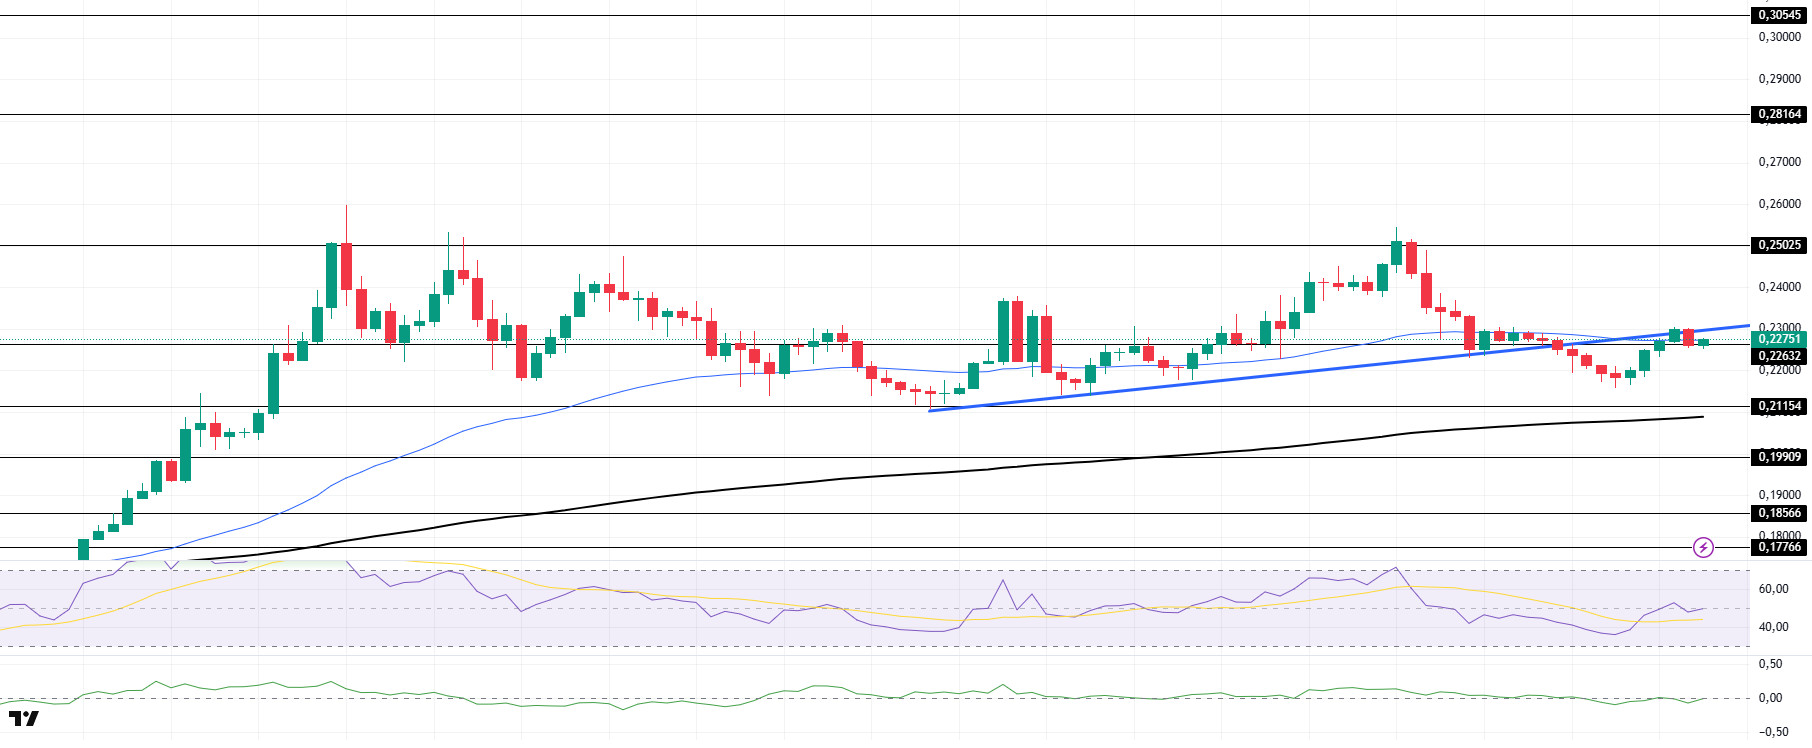Click the 0,50 oscillator scale value
Screen dimensions: 1812x748
point(1770,664)
